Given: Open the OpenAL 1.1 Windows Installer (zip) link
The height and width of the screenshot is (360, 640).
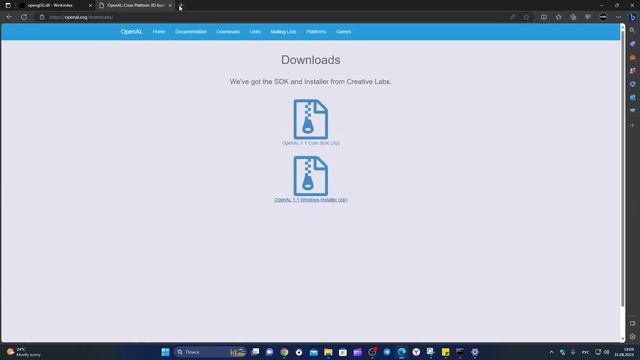Looking at the screenshot, I should [x=311, y=200].
